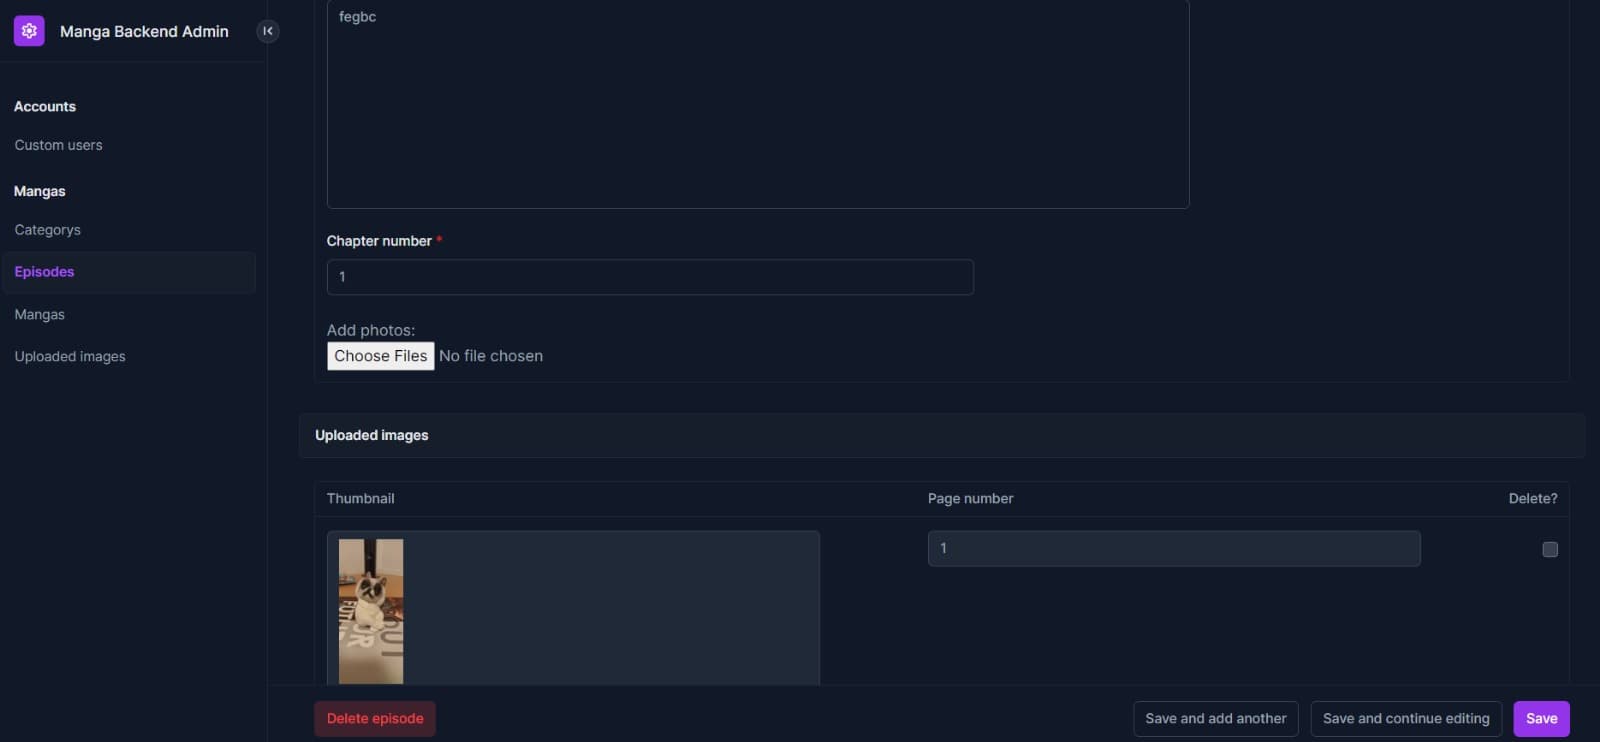Click the red Delete episode button
The image size is (1600, 742).
(x=375, y=719)
